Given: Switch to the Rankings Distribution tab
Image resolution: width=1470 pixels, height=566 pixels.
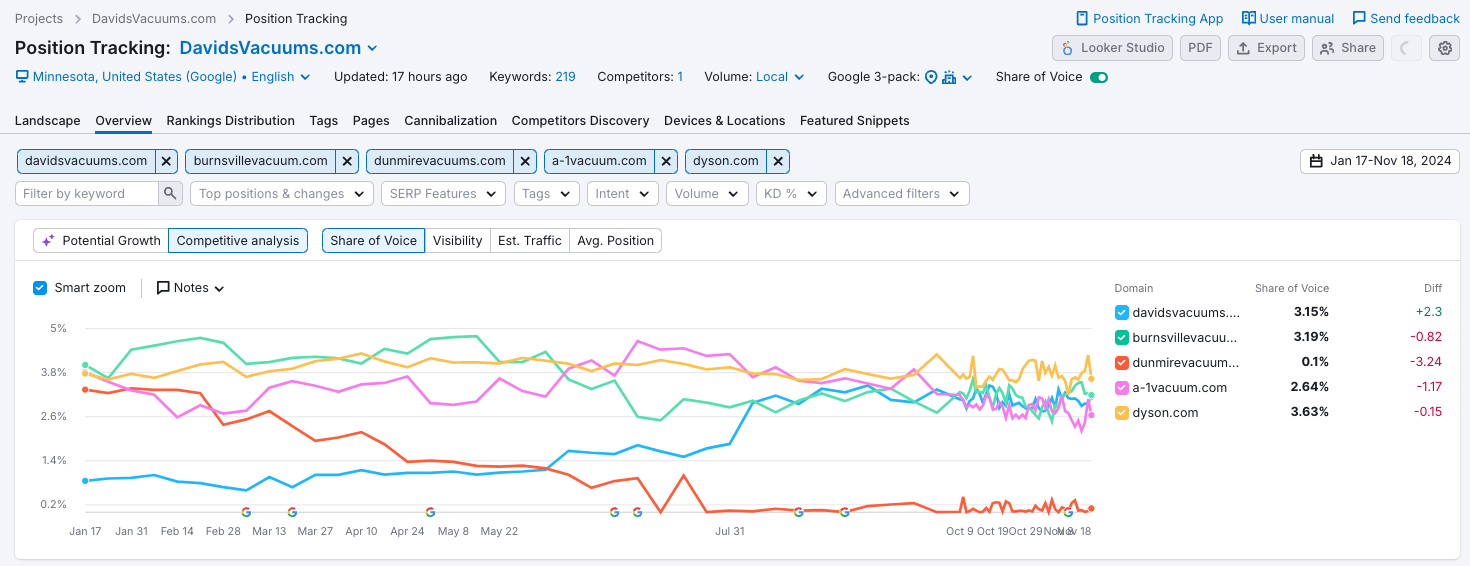Looking at the screenshot, I should pyautogui.click(x=230, y=121).
